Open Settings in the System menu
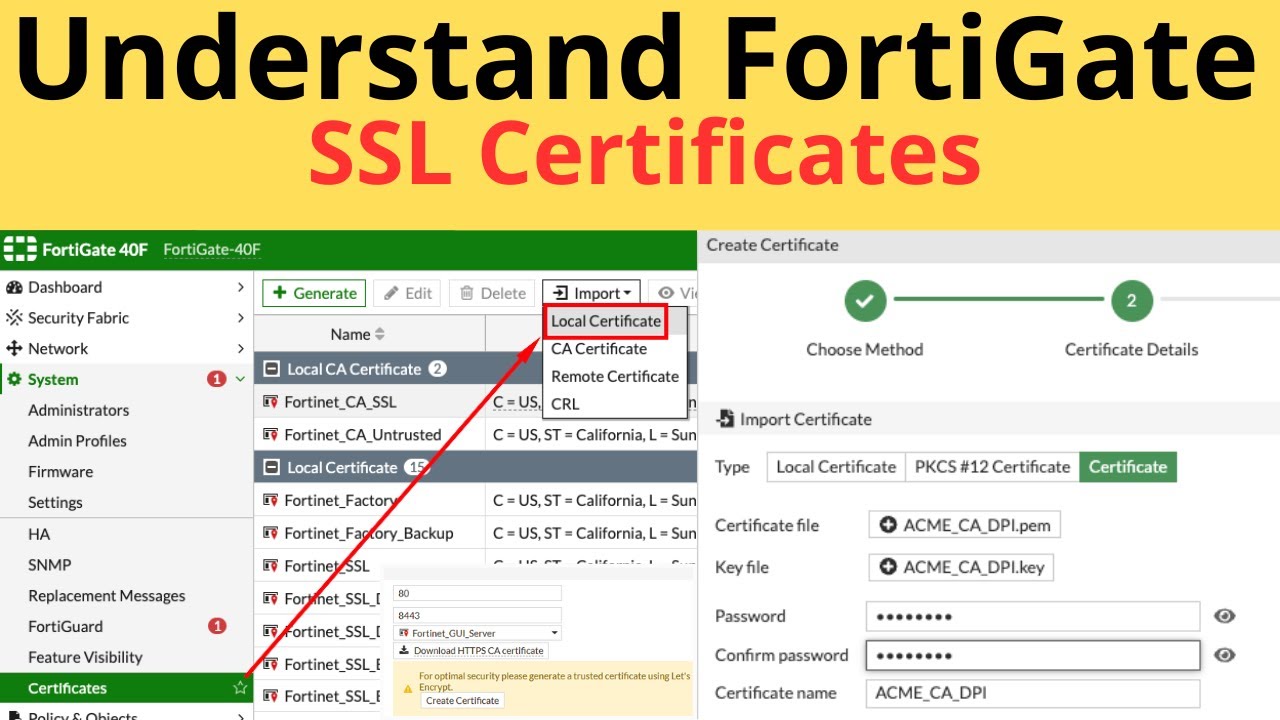The width and height of the screenshot is (1280, 720). pyautogui.click(x=55, y=503)
